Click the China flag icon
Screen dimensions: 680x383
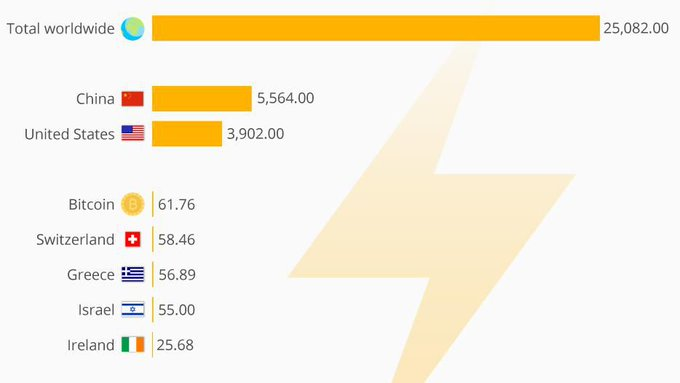coord(133,99)
